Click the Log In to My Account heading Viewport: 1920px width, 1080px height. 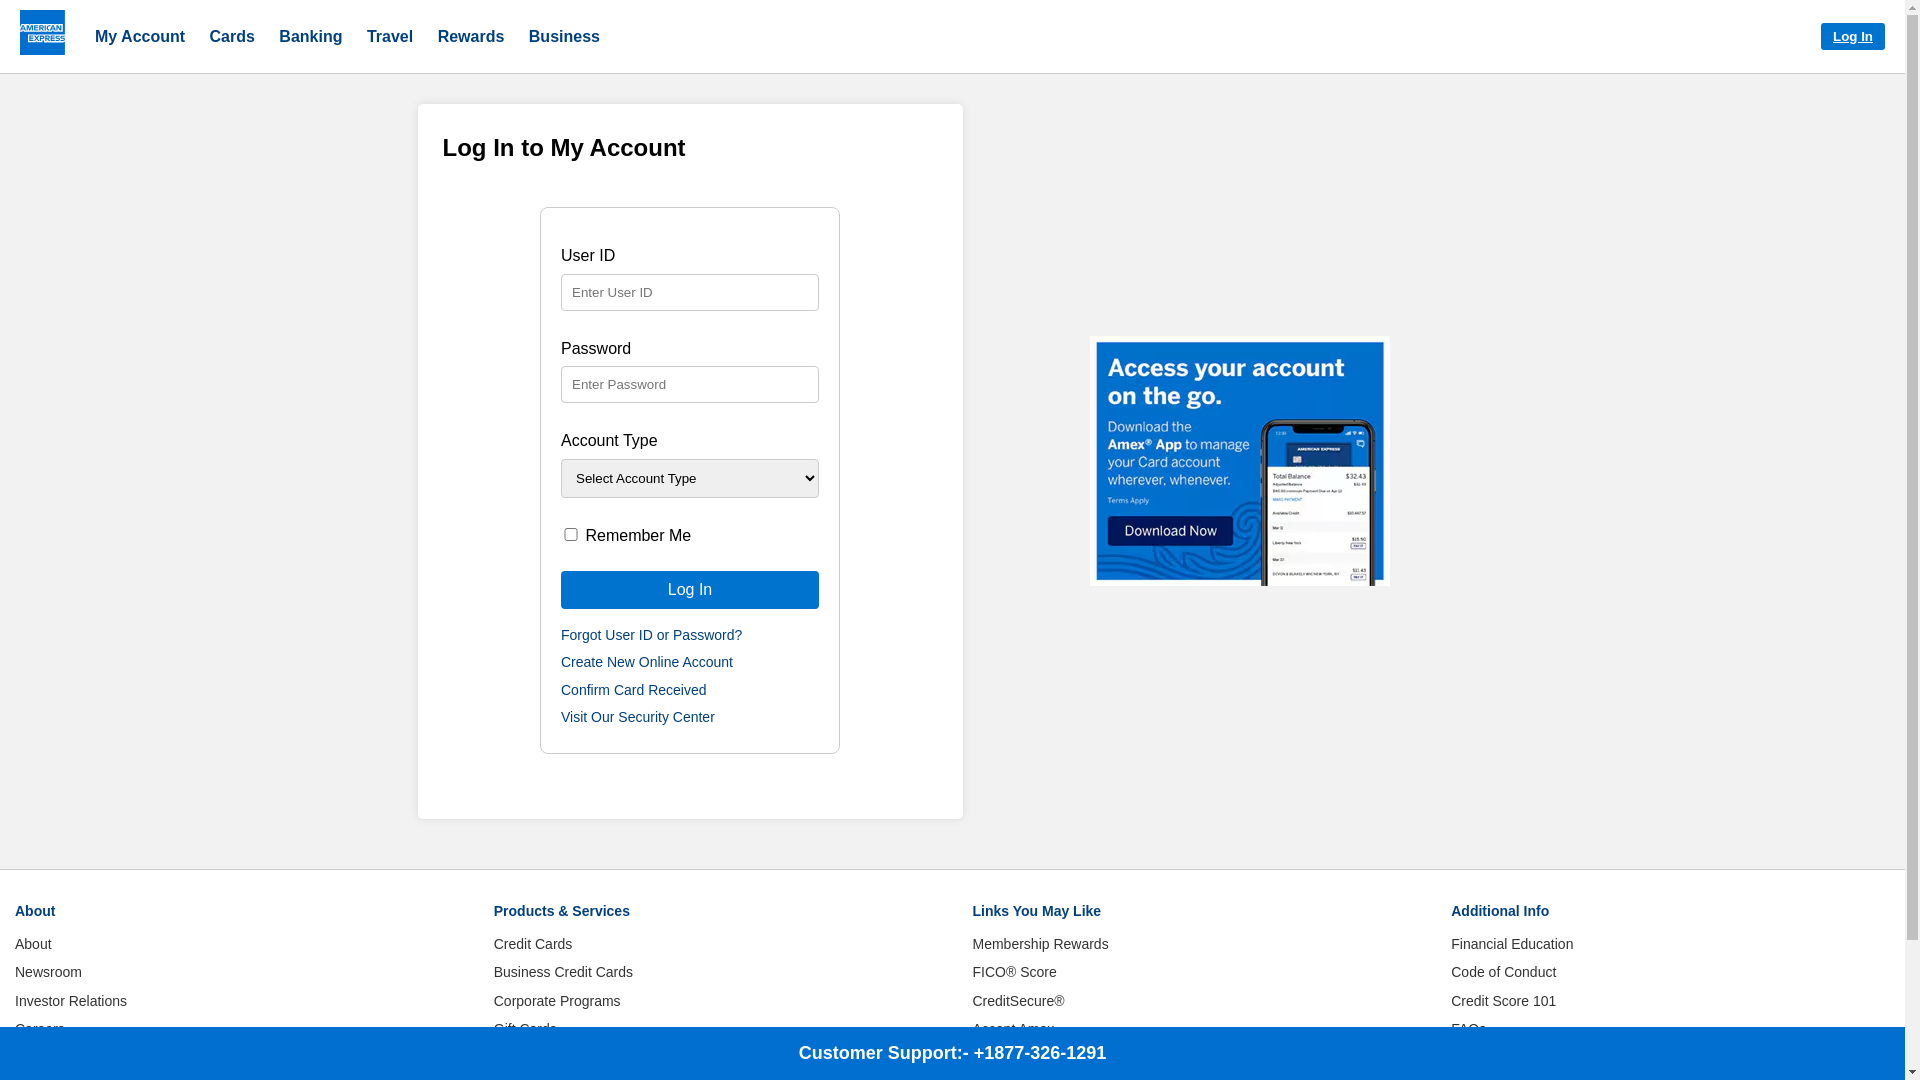564,148
